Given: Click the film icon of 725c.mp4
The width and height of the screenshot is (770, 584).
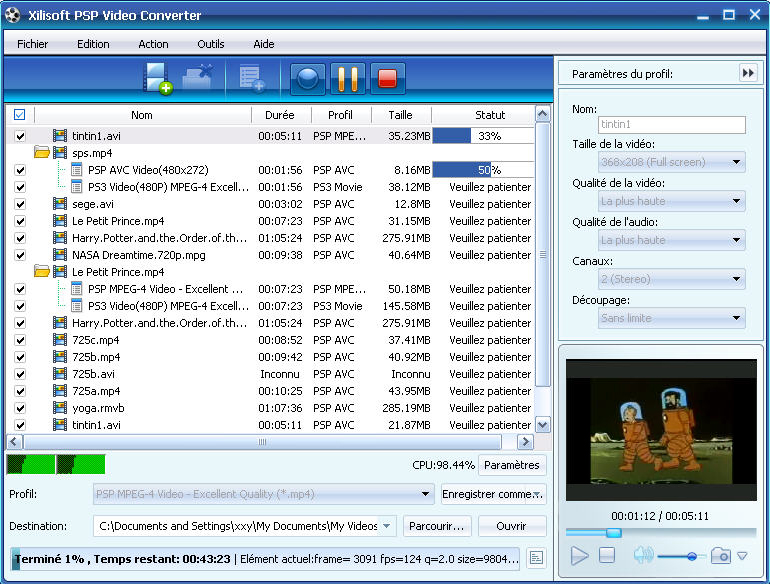Looking at the screenshot, I should [x=60, y=340].
